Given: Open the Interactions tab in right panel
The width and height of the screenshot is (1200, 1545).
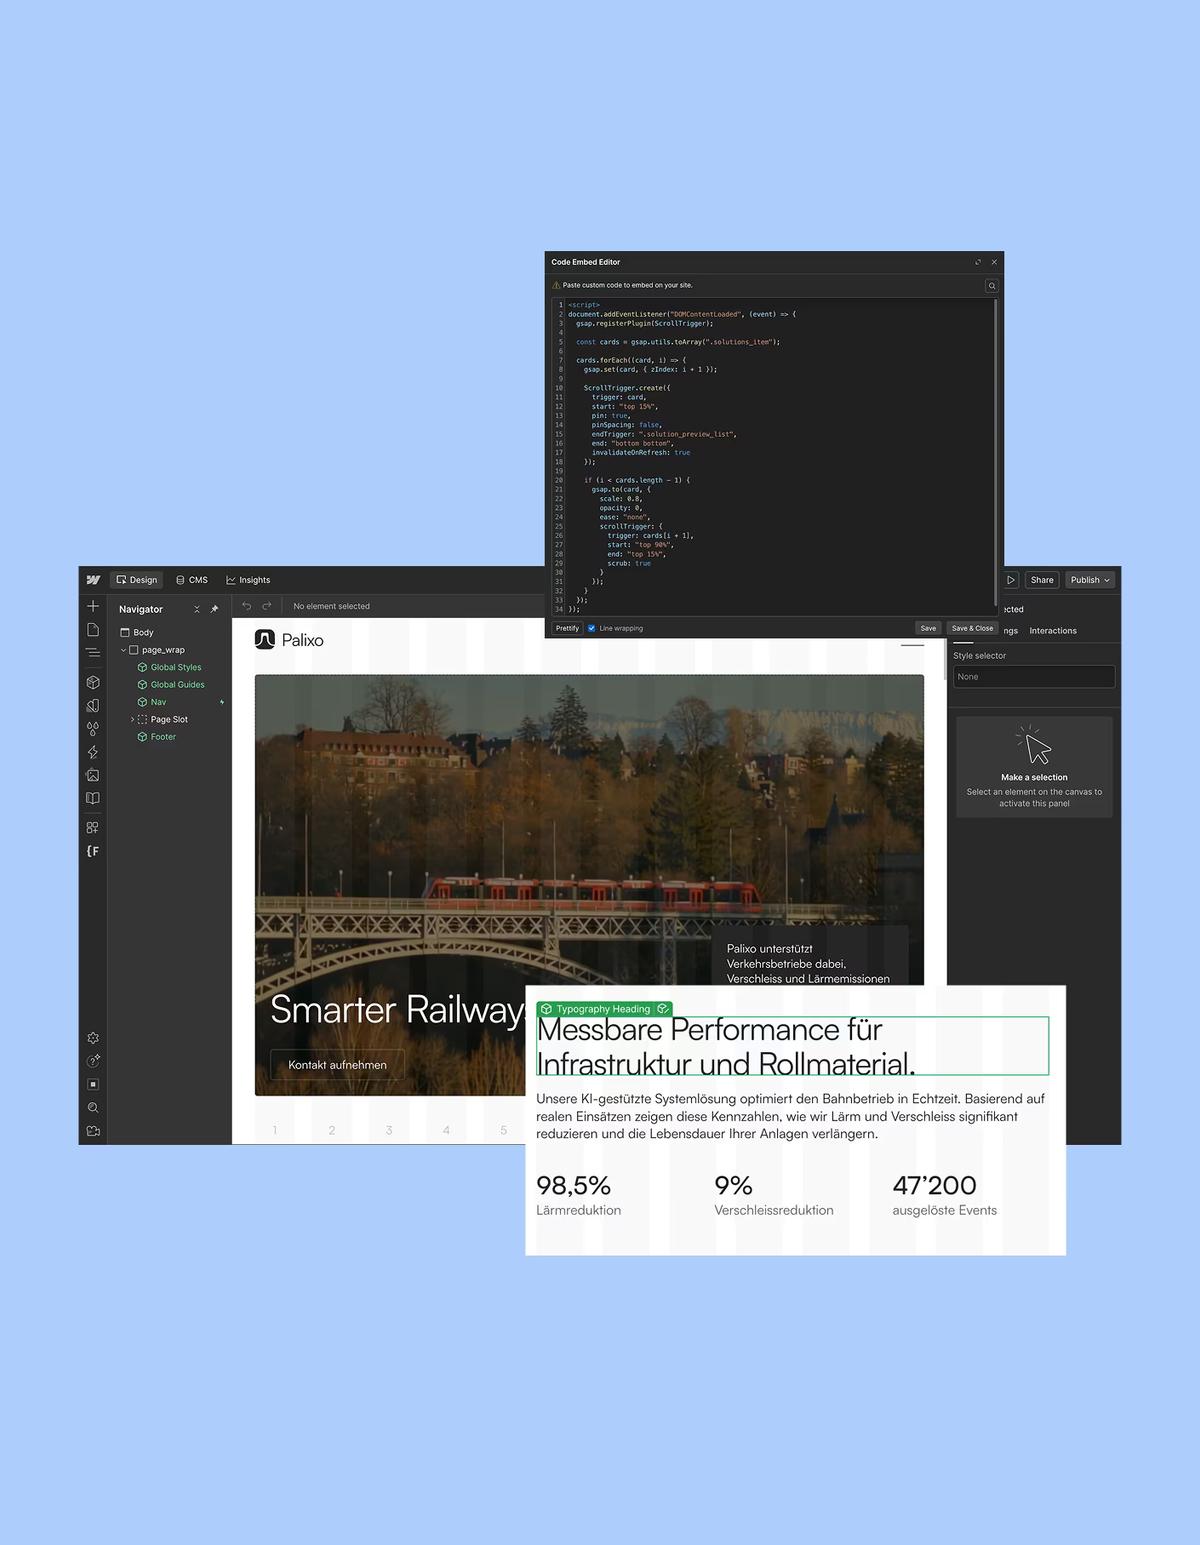Looking at the screenshot, I should (1053, 631).
